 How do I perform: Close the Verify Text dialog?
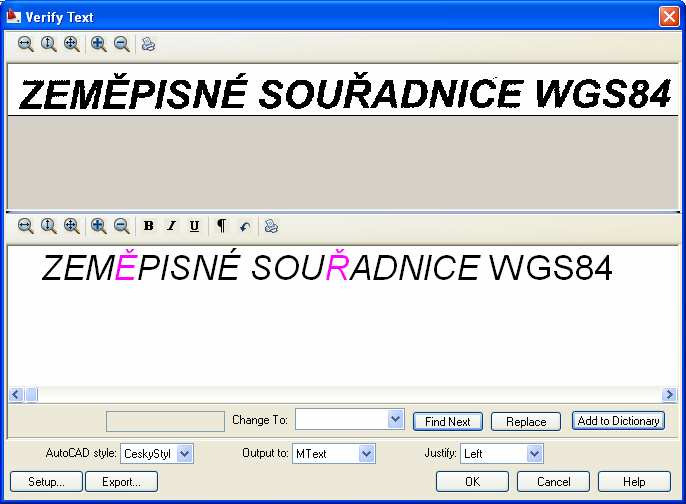pos(669,17)
